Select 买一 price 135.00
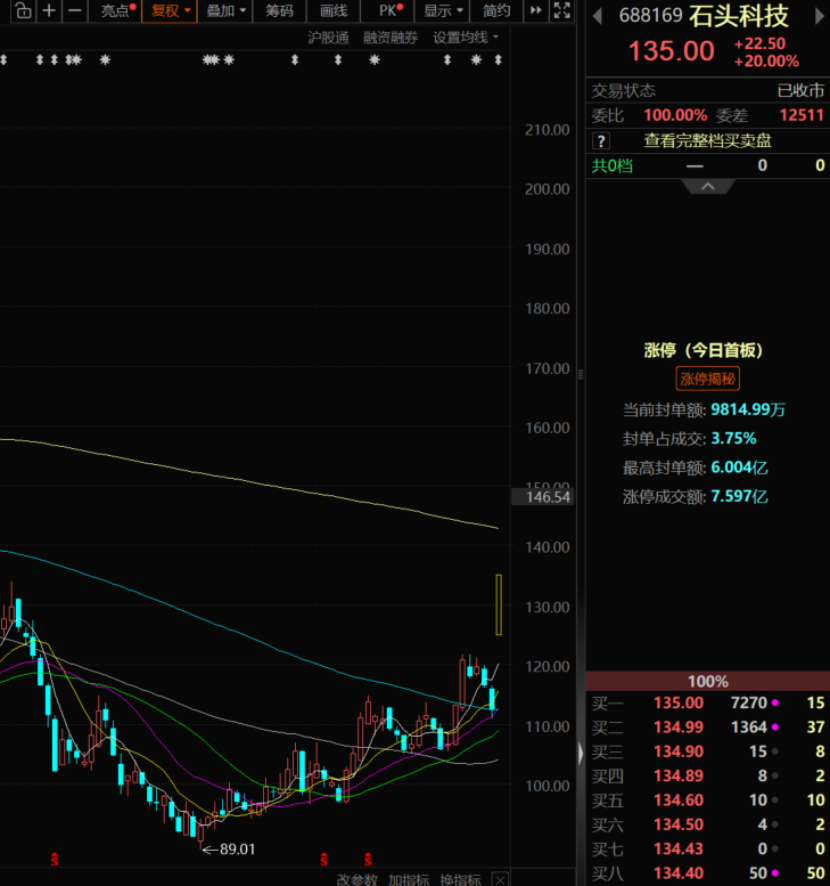830x886 pixels. point(679,703)
